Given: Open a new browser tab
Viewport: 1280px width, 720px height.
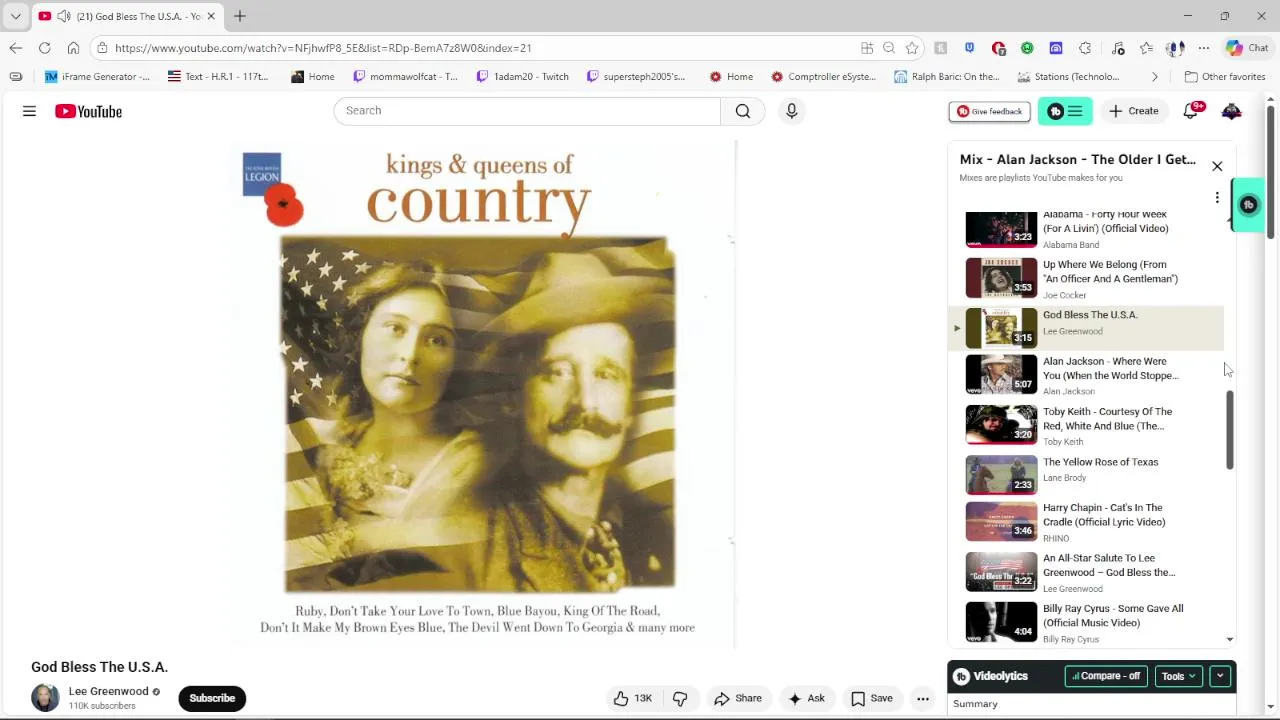Looking at the screenshot, I should [x=239, y=17].
